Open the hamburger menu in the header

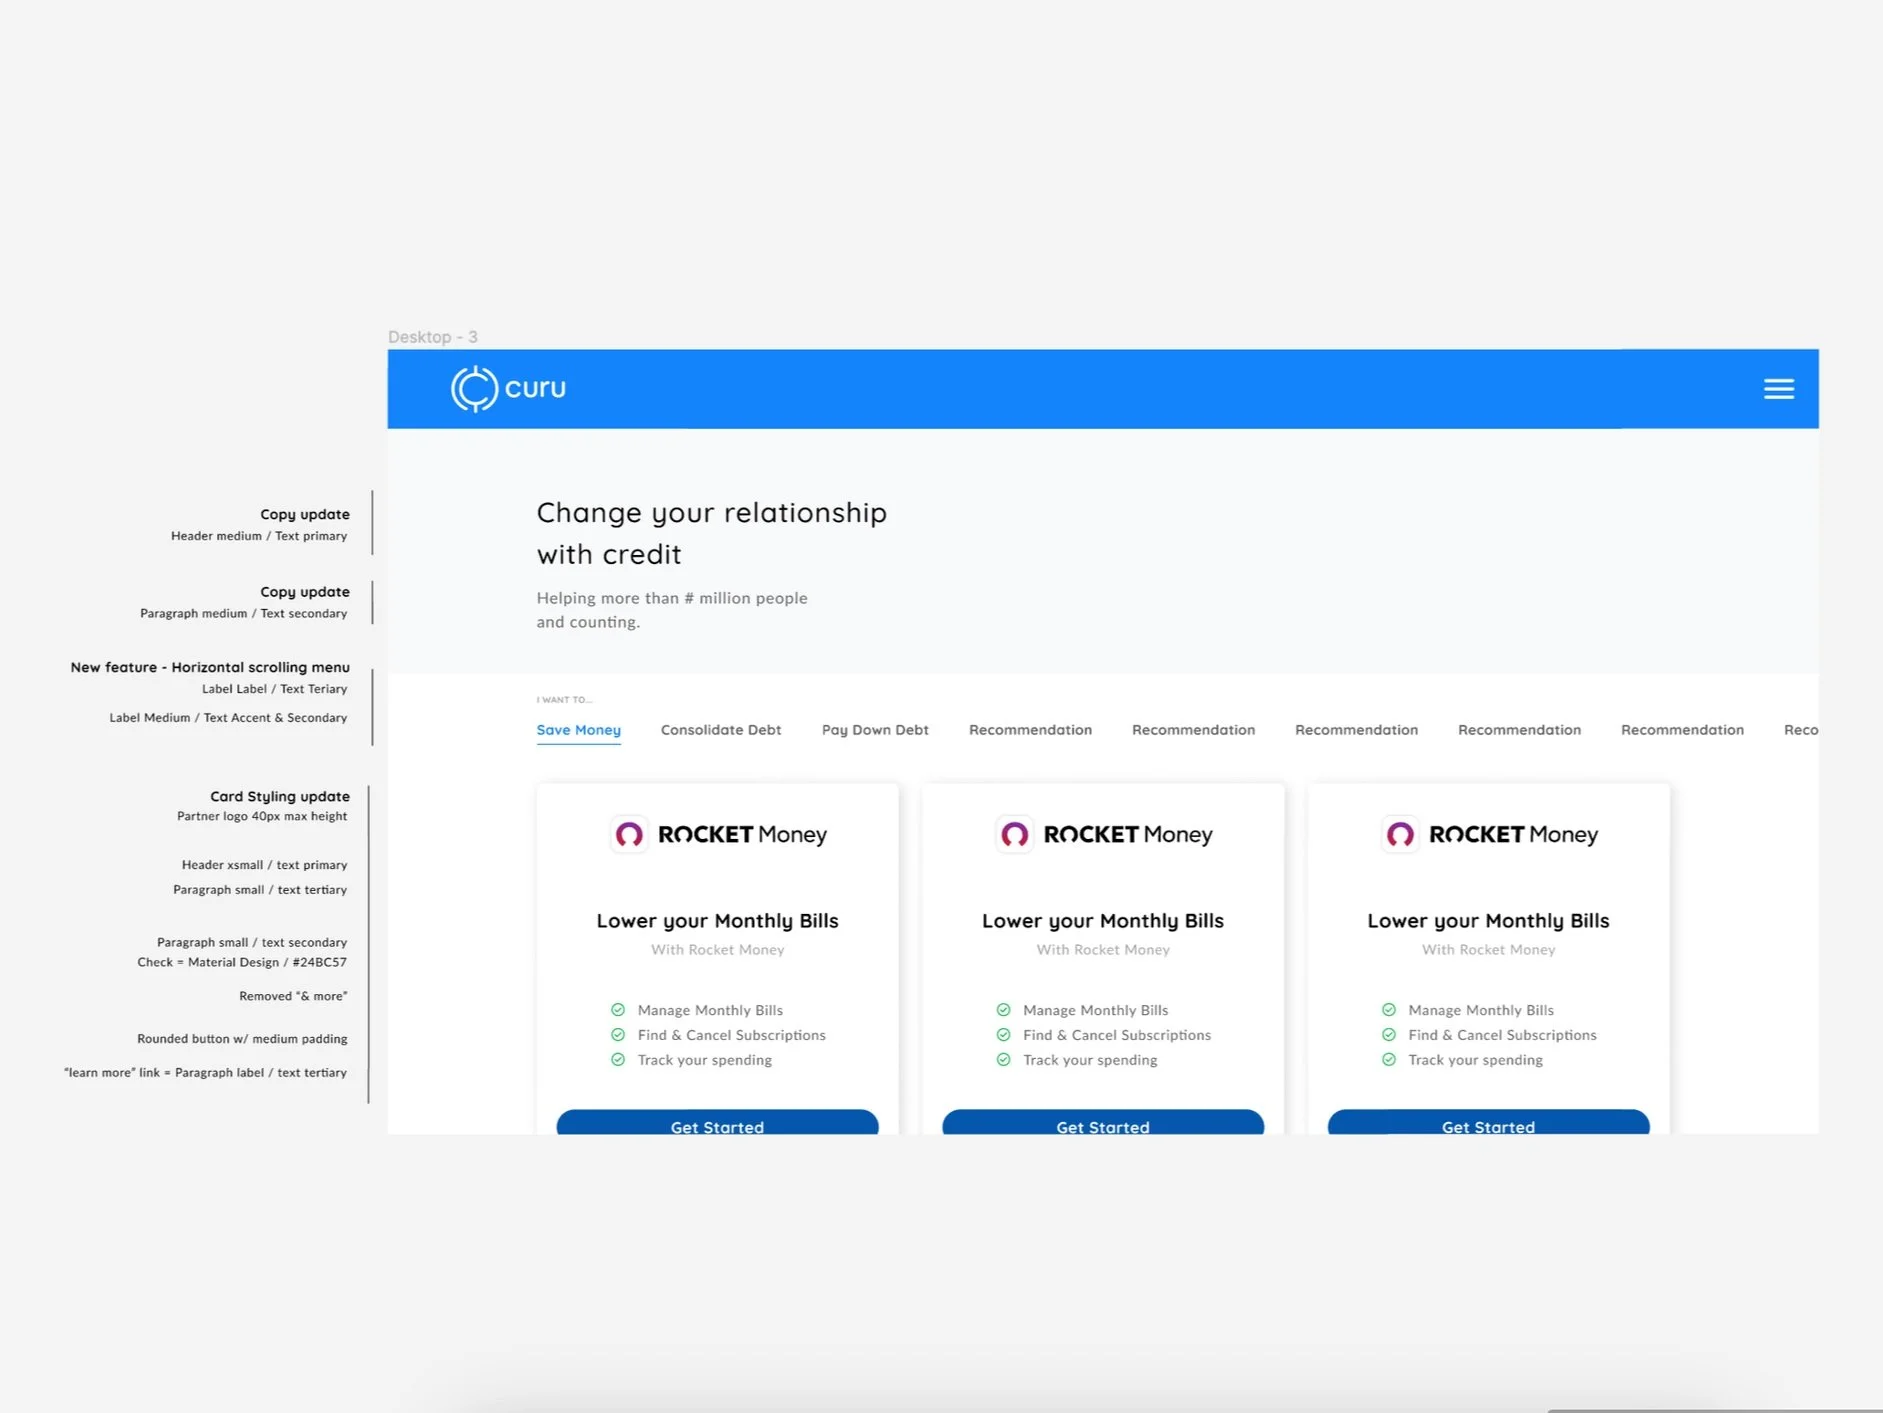[1778, 389]
